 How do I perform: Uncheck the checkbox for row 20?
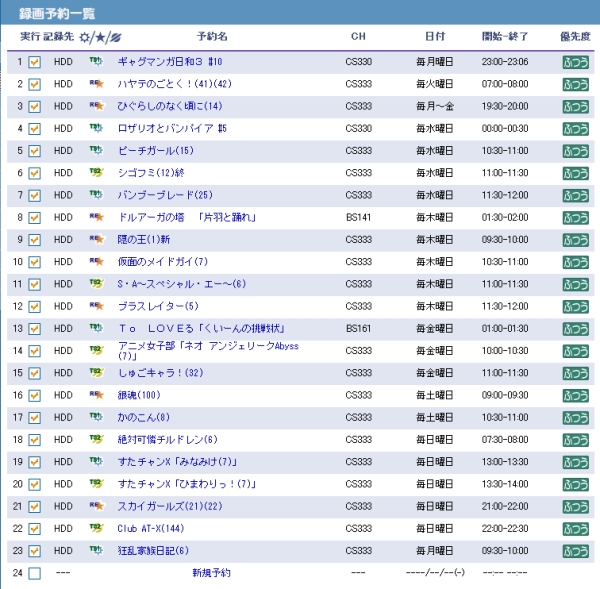[34, 484]
